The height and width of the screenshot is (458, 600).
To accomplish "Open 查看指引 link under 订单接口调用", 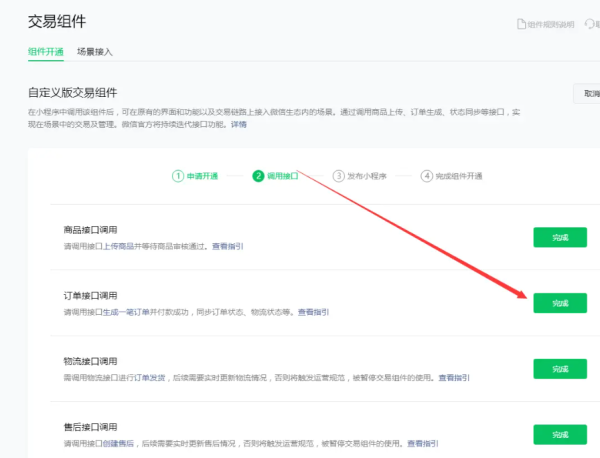I will coord(313,312).
